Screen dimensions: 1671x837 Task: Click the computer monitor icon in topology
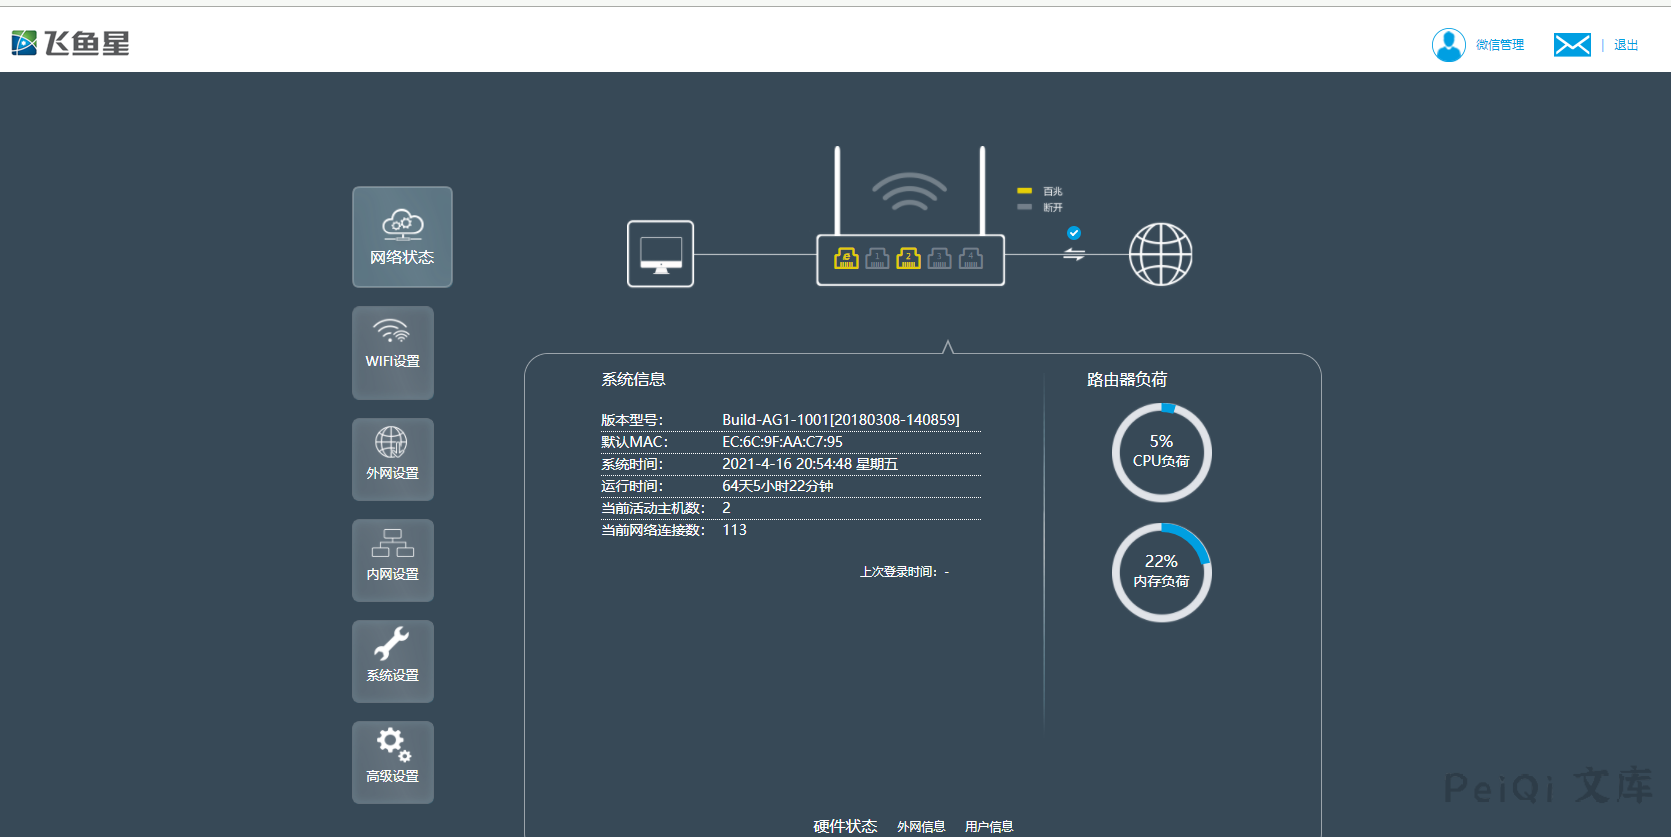click(660, 254)
